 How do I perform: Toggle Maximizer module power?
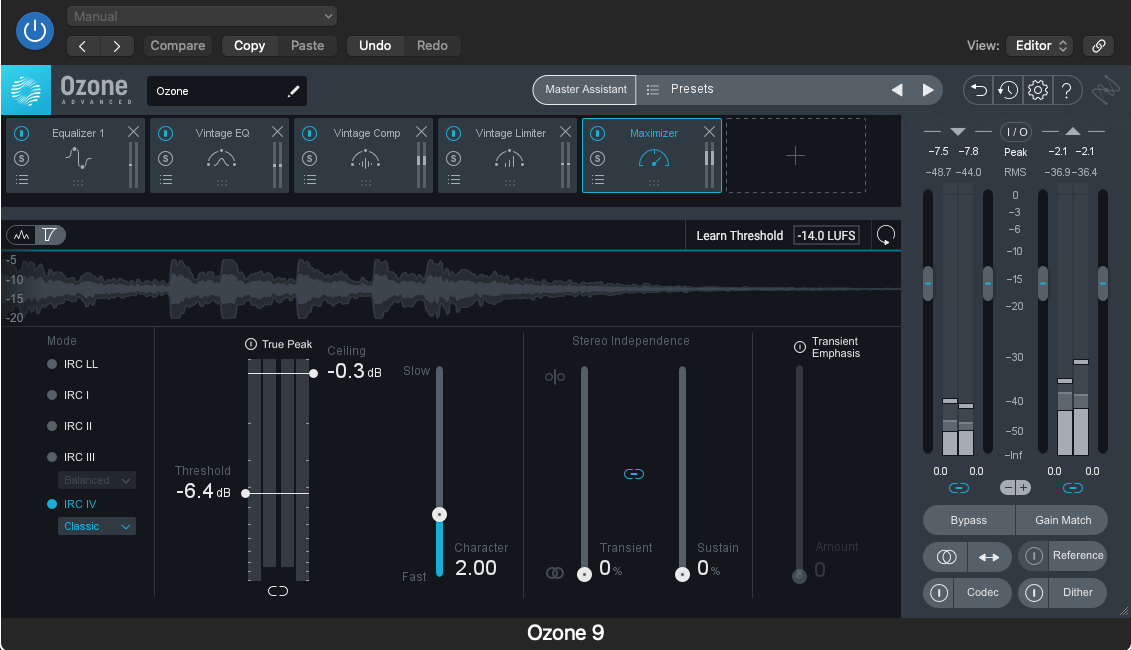tap(597, 133)
